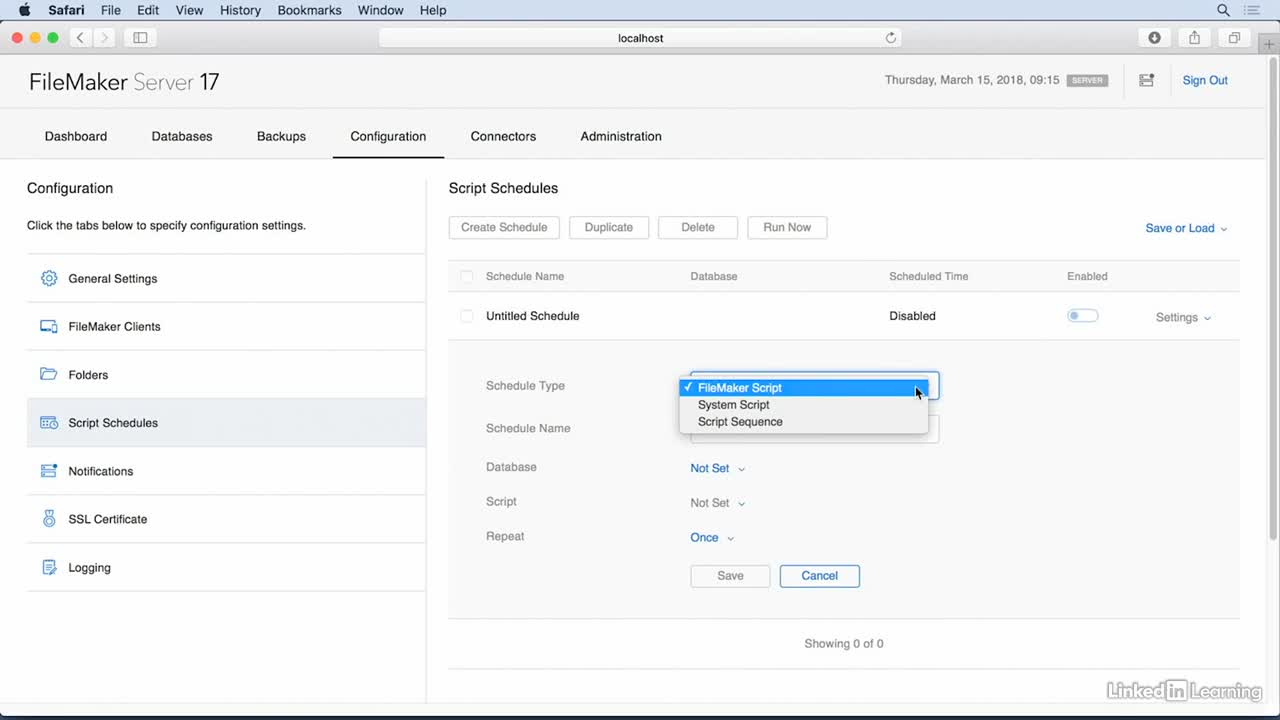Switch to the Databases tab

pyautogui.click(x=182, y=136)
